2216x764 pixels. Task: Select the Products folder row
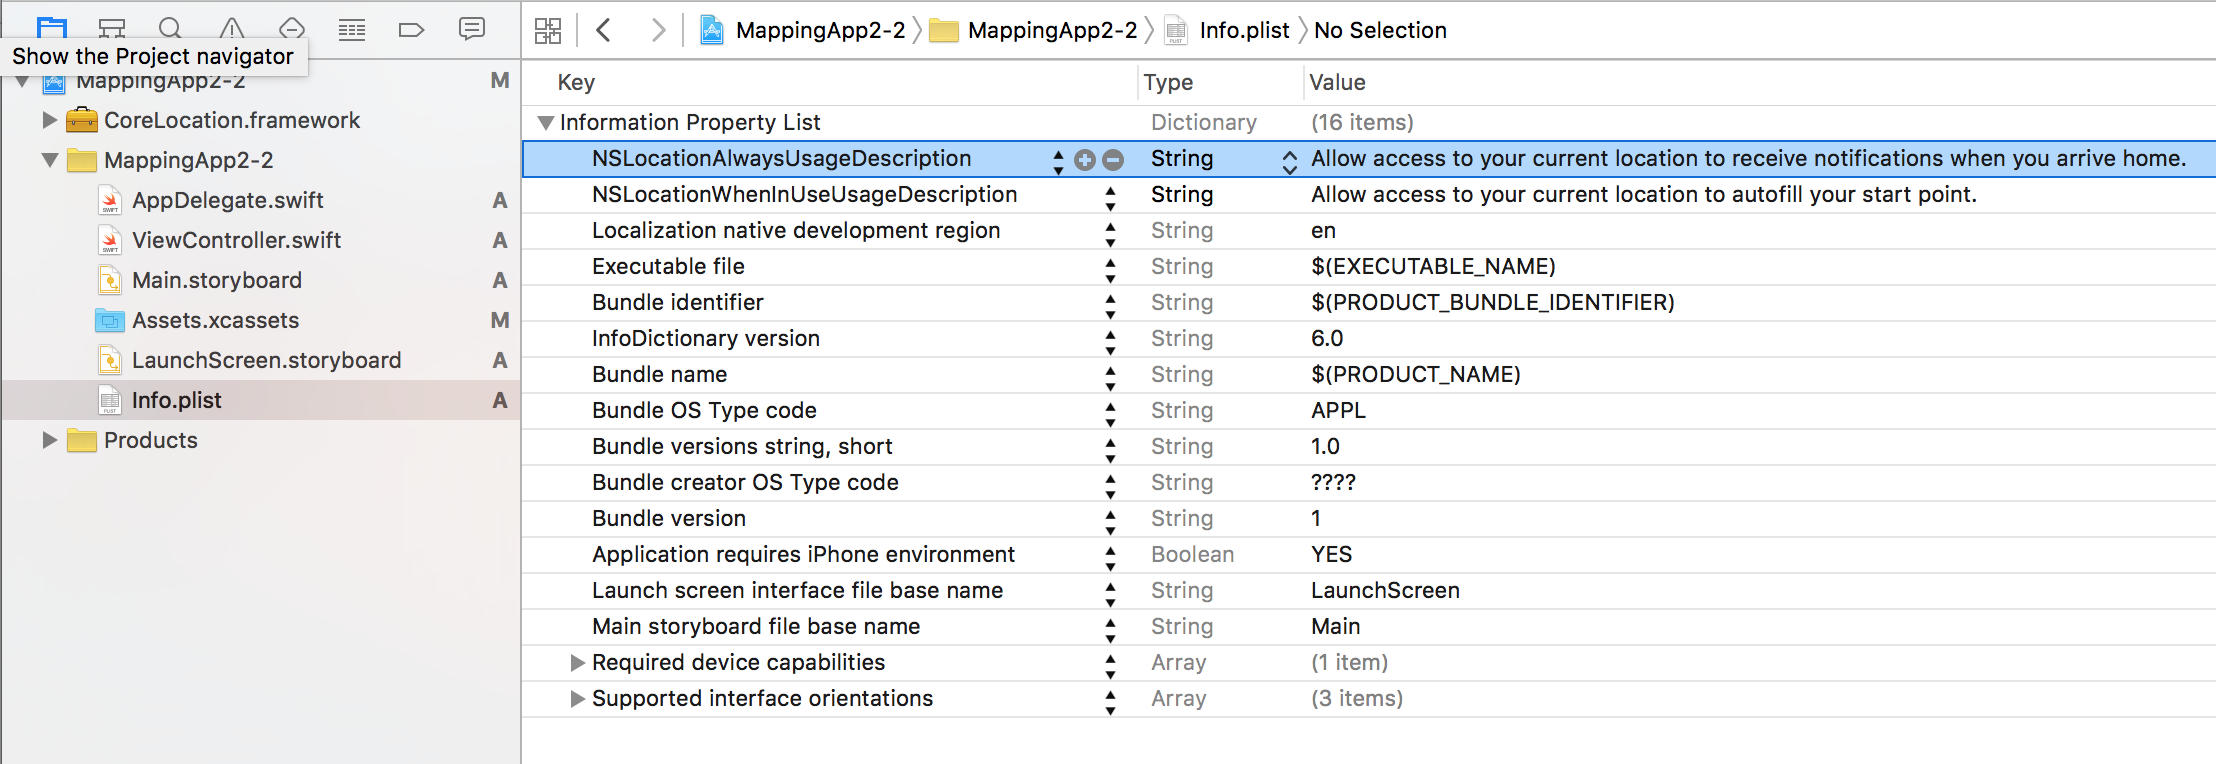(x=261, y=440)
